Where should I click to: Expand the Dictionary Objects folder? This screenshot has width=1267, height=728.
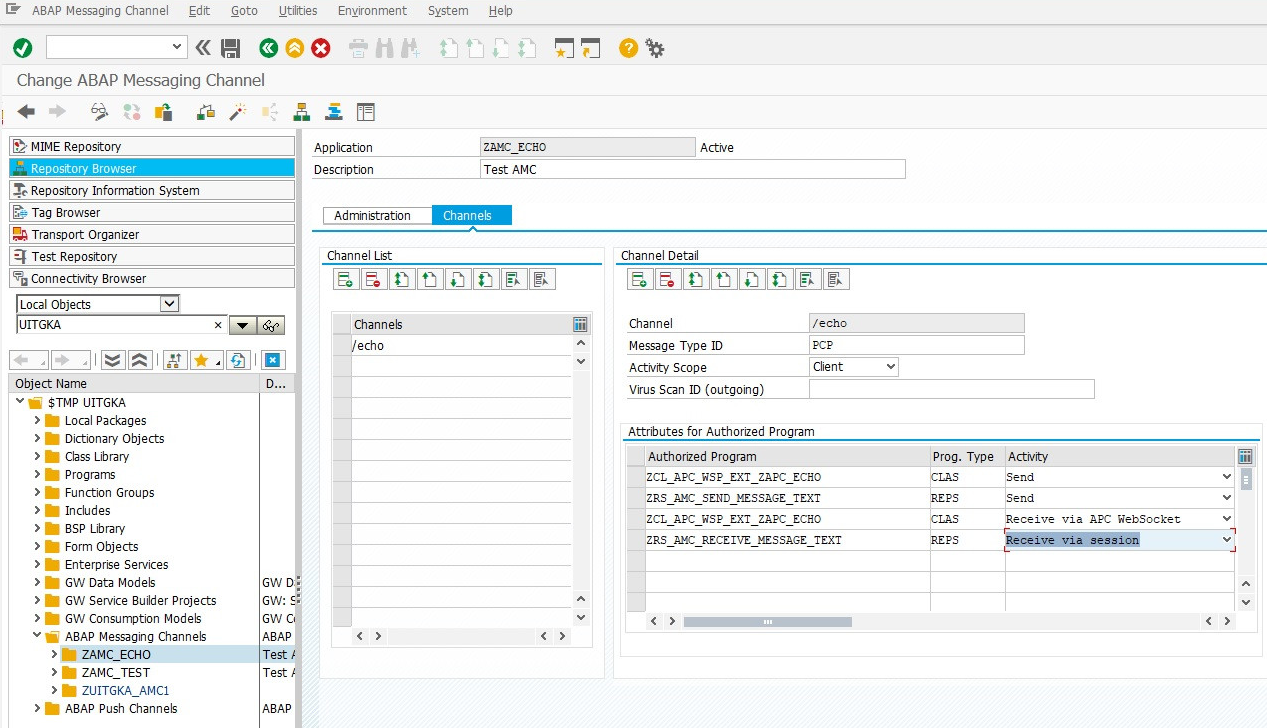38,439
